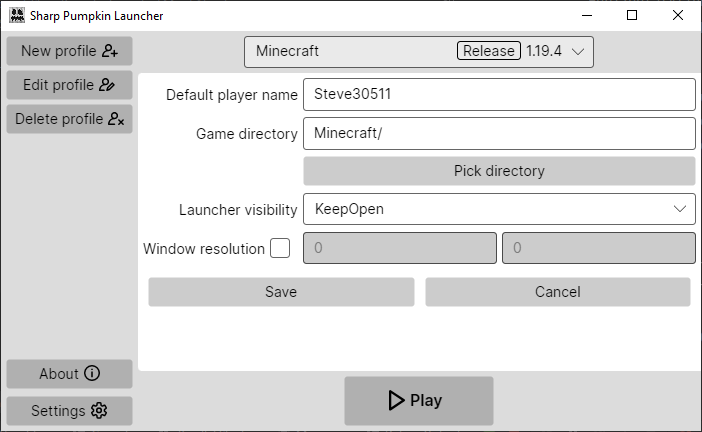Minimize the launcher window
Image resolution: width=702 pixels, height=432 pixels.
[x=586, y=16]
